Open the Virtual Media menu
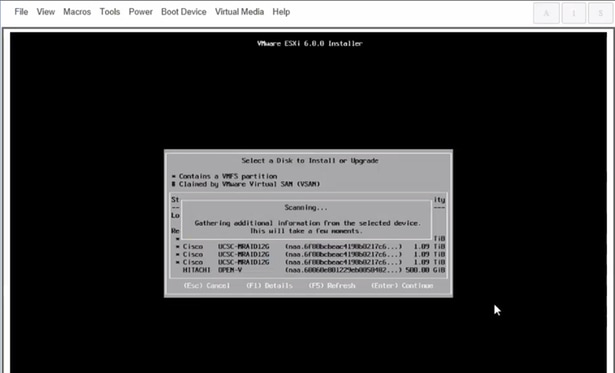Screen dimensions: 615x373 pos(239,12)
